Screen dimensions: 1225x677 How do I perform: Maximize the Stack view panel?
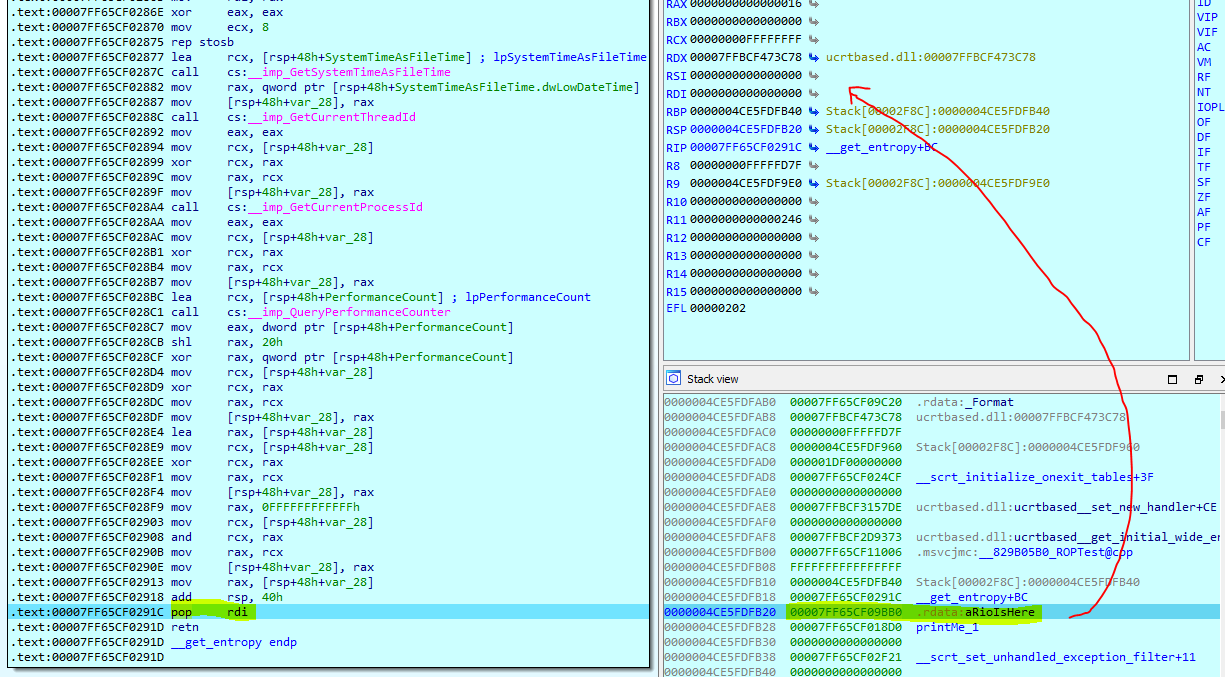(1173, 380)
